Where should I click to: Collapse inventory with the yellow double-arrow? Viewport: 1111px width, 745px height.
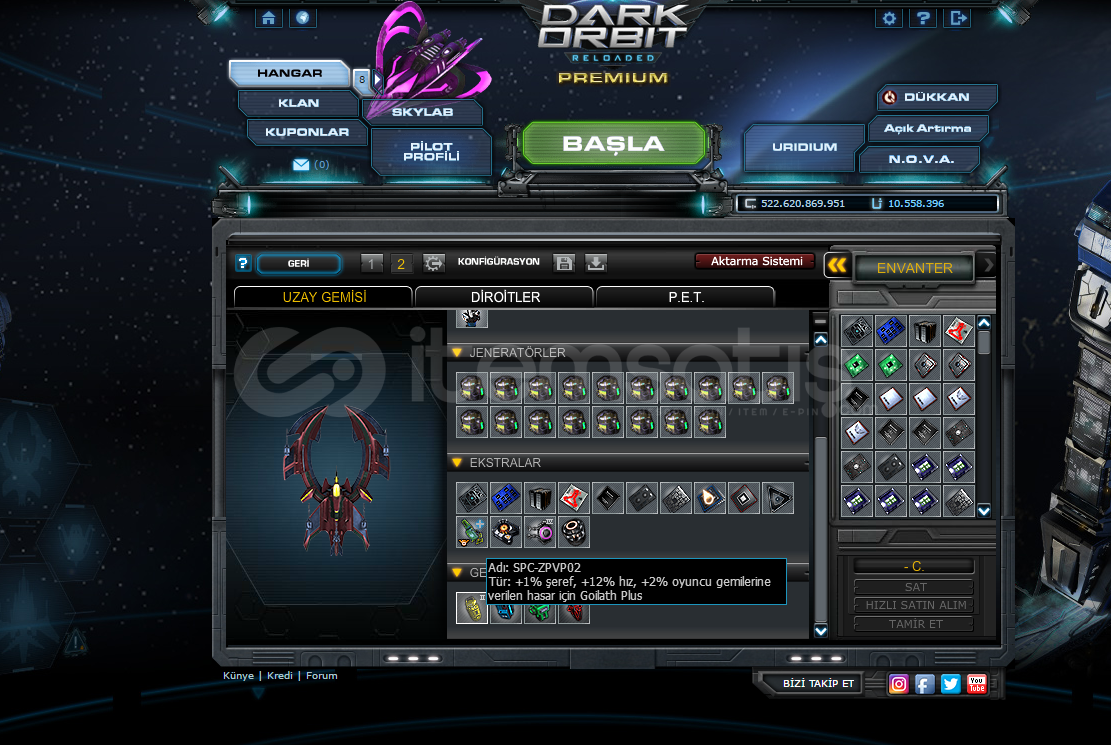point(837,266)
